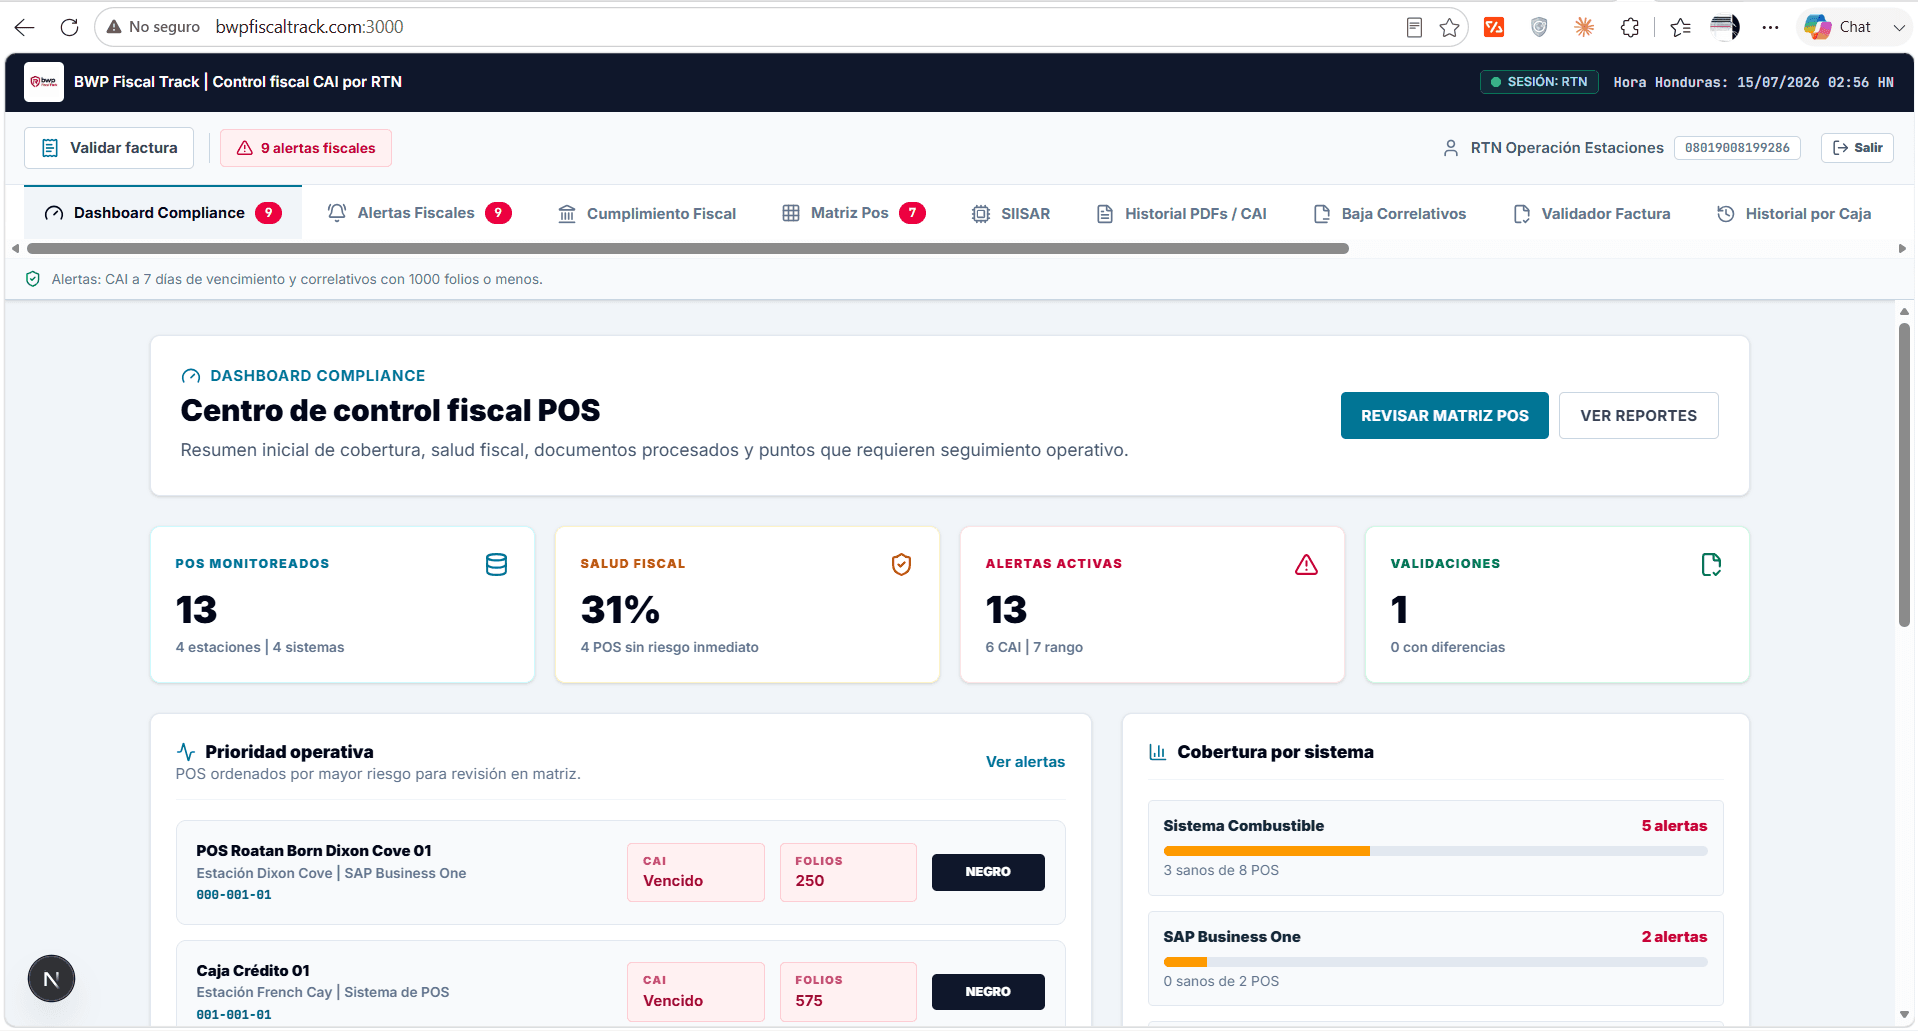
Task: Click the browser address bar URL
Action: coord(309,27)
